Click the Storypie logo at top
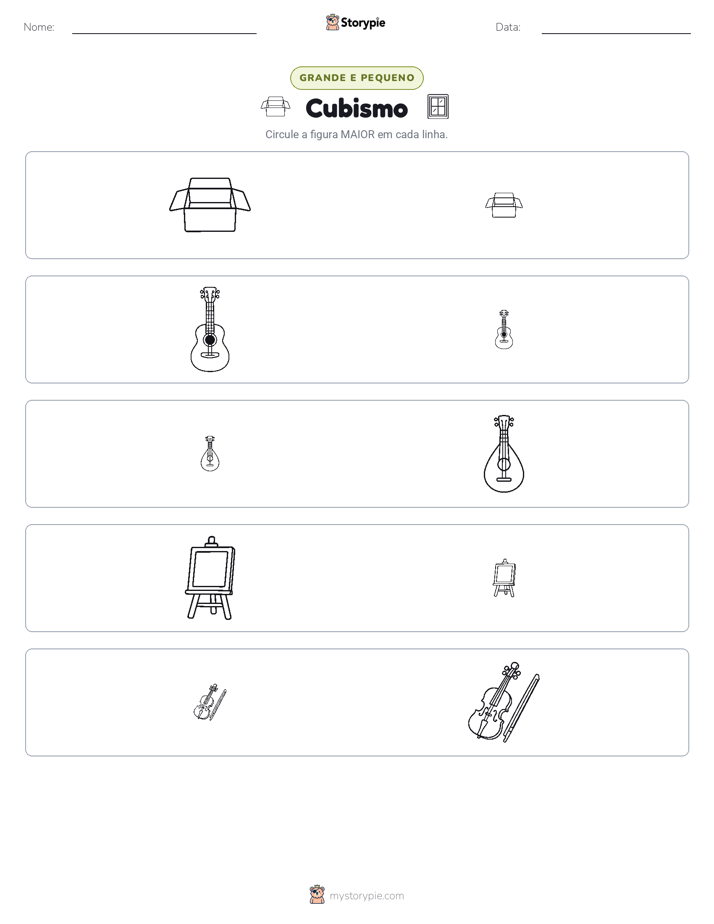This screenshot has width=714, height=924. (x=355, y=22)
